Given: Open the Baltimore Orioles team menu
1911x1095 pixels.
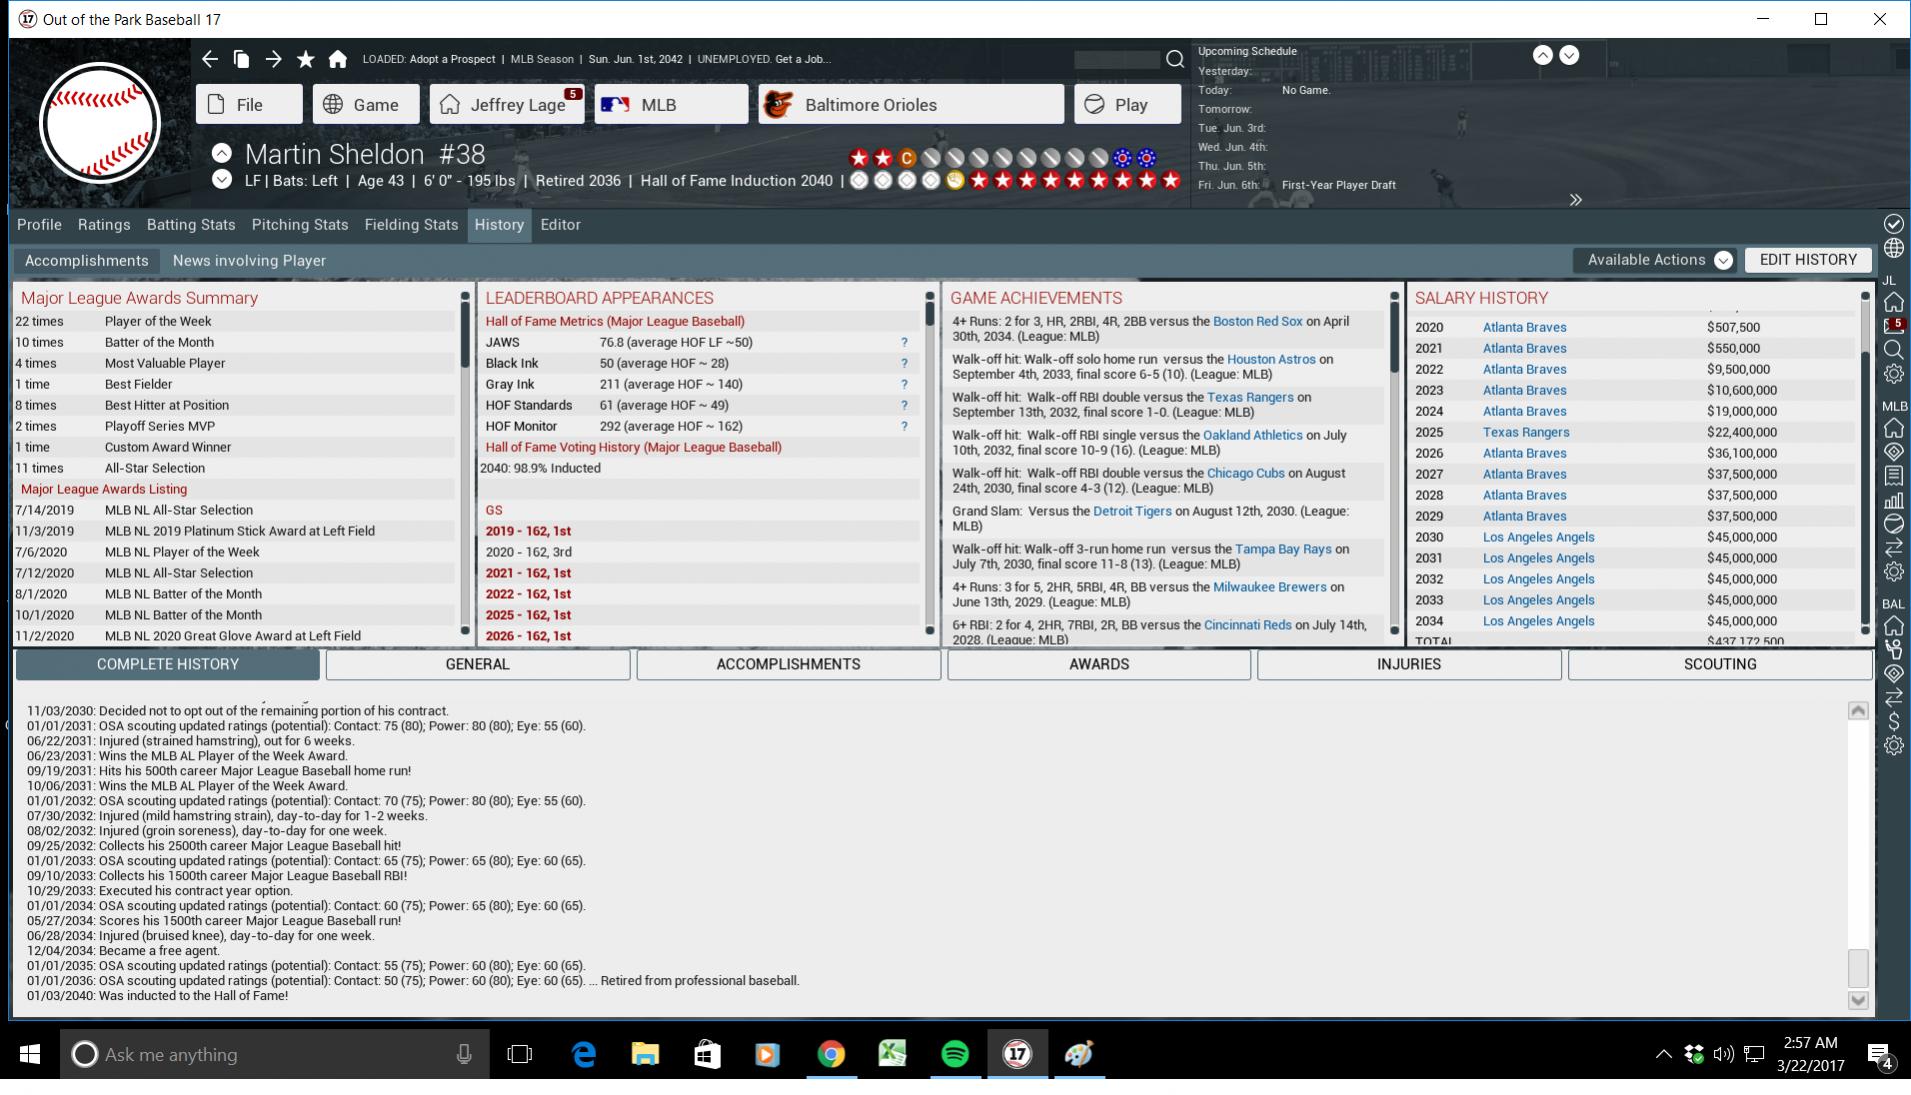Looking at the screenshot, I should 911,104.
